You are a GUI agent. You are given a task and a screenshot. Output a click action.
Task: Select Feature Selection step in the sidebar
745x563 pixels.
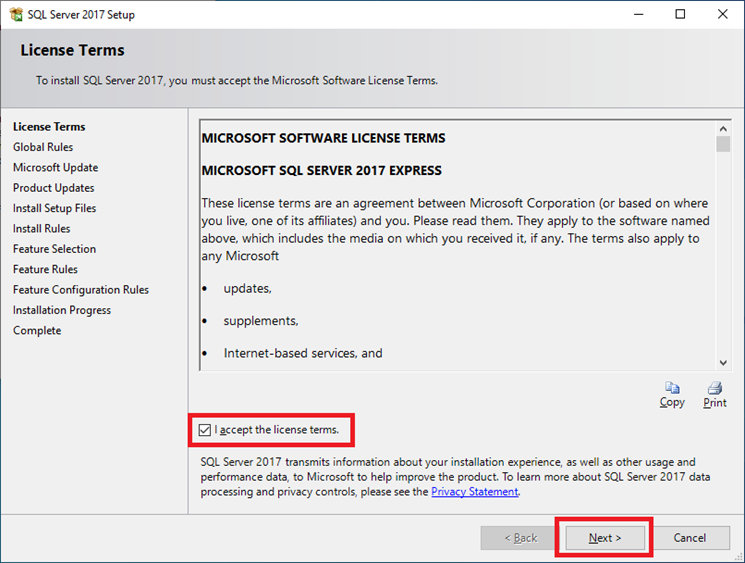(54, 249)
